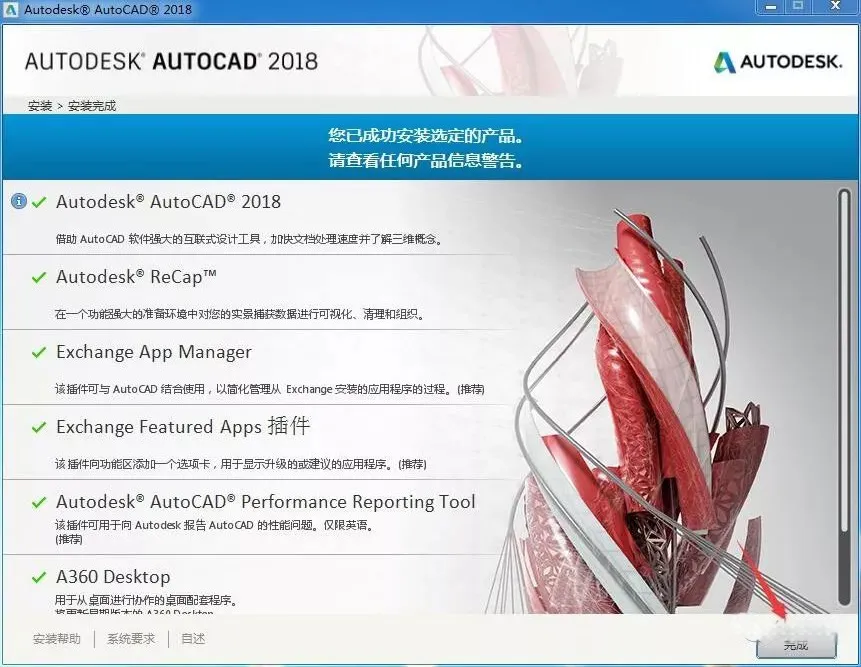
Task: Click the green checkmark next to Exchange App Manager
Action: tap(38, 352)
